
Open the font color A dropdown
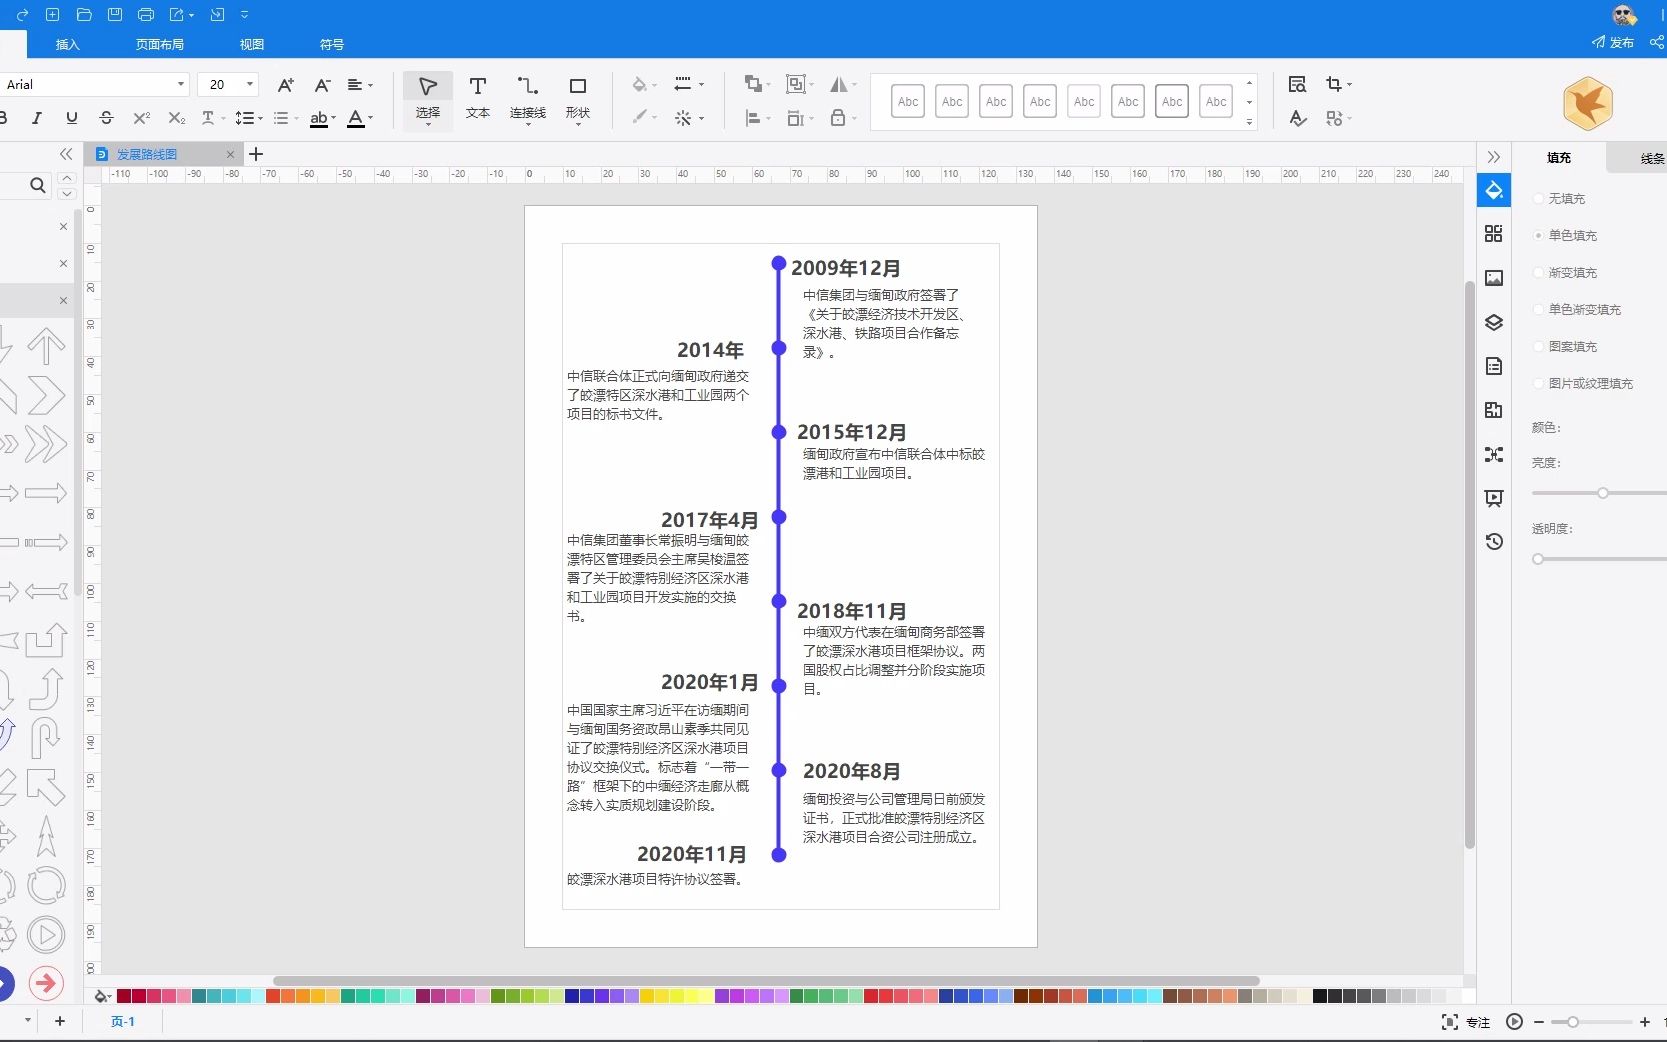pyautogui.click(x=370, y=118)
